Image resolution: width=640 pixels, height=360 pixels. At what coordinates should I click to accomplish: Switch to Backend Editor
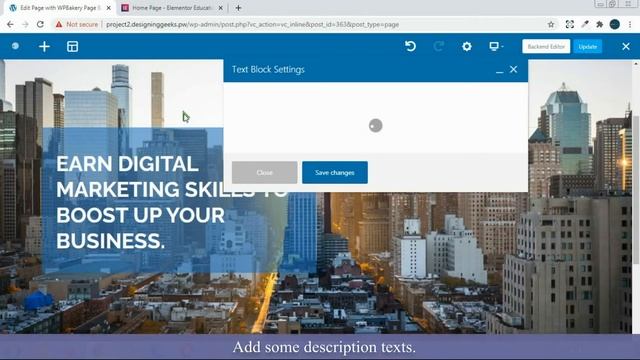546,47
